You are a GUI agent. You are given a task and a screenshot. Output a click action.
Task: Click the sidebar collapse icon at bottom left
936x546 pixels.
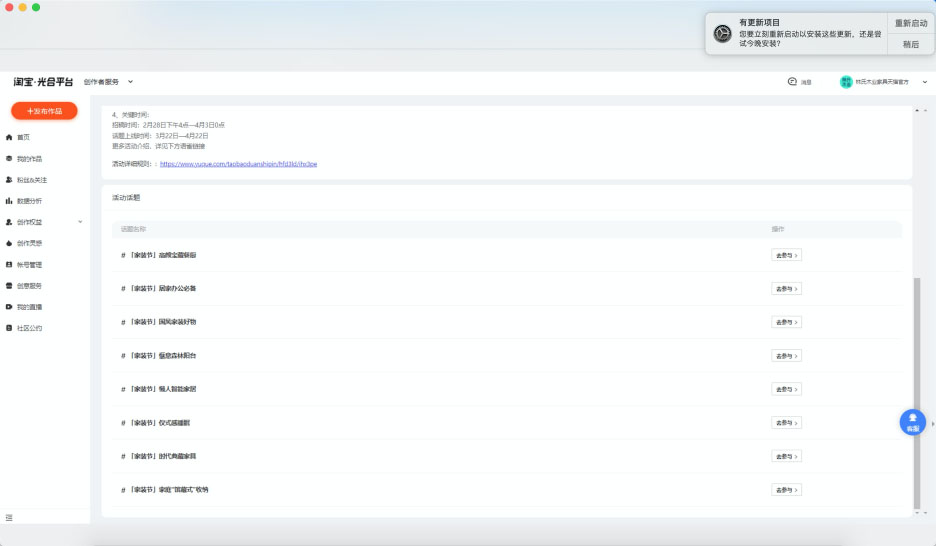(9, 517)
